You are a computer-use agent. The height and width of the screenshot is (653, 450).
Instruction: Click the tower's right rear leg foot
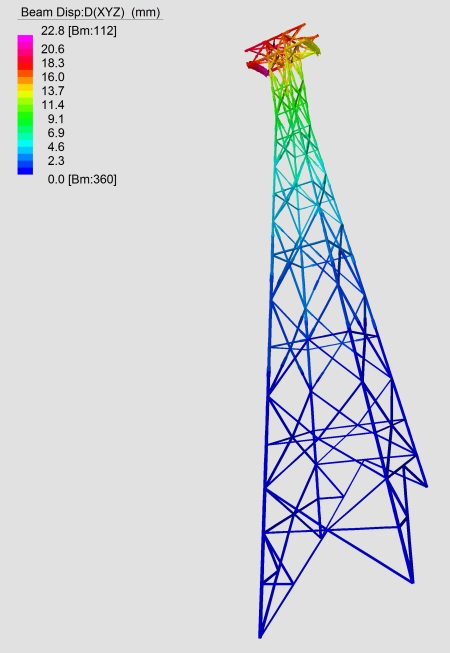413,580
